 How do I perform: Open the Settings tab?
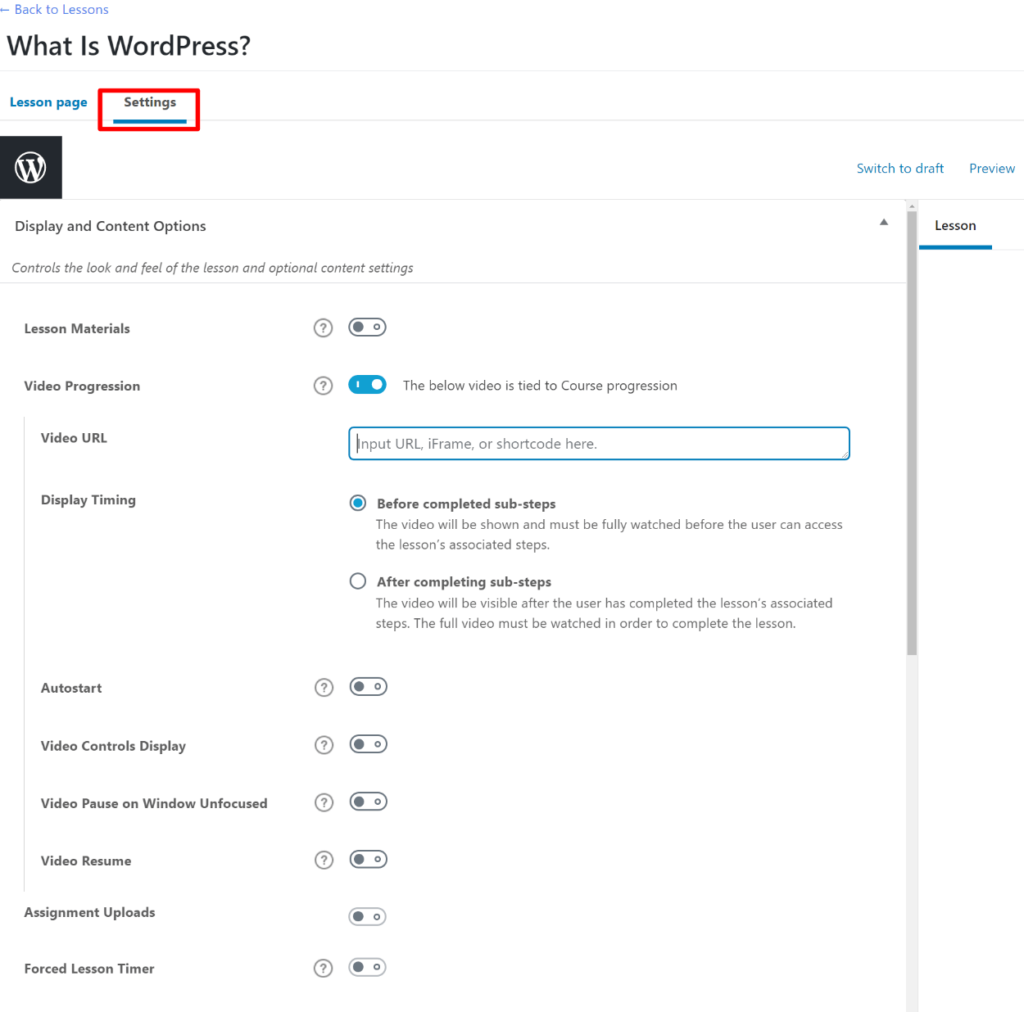click(x=150, y=103)
